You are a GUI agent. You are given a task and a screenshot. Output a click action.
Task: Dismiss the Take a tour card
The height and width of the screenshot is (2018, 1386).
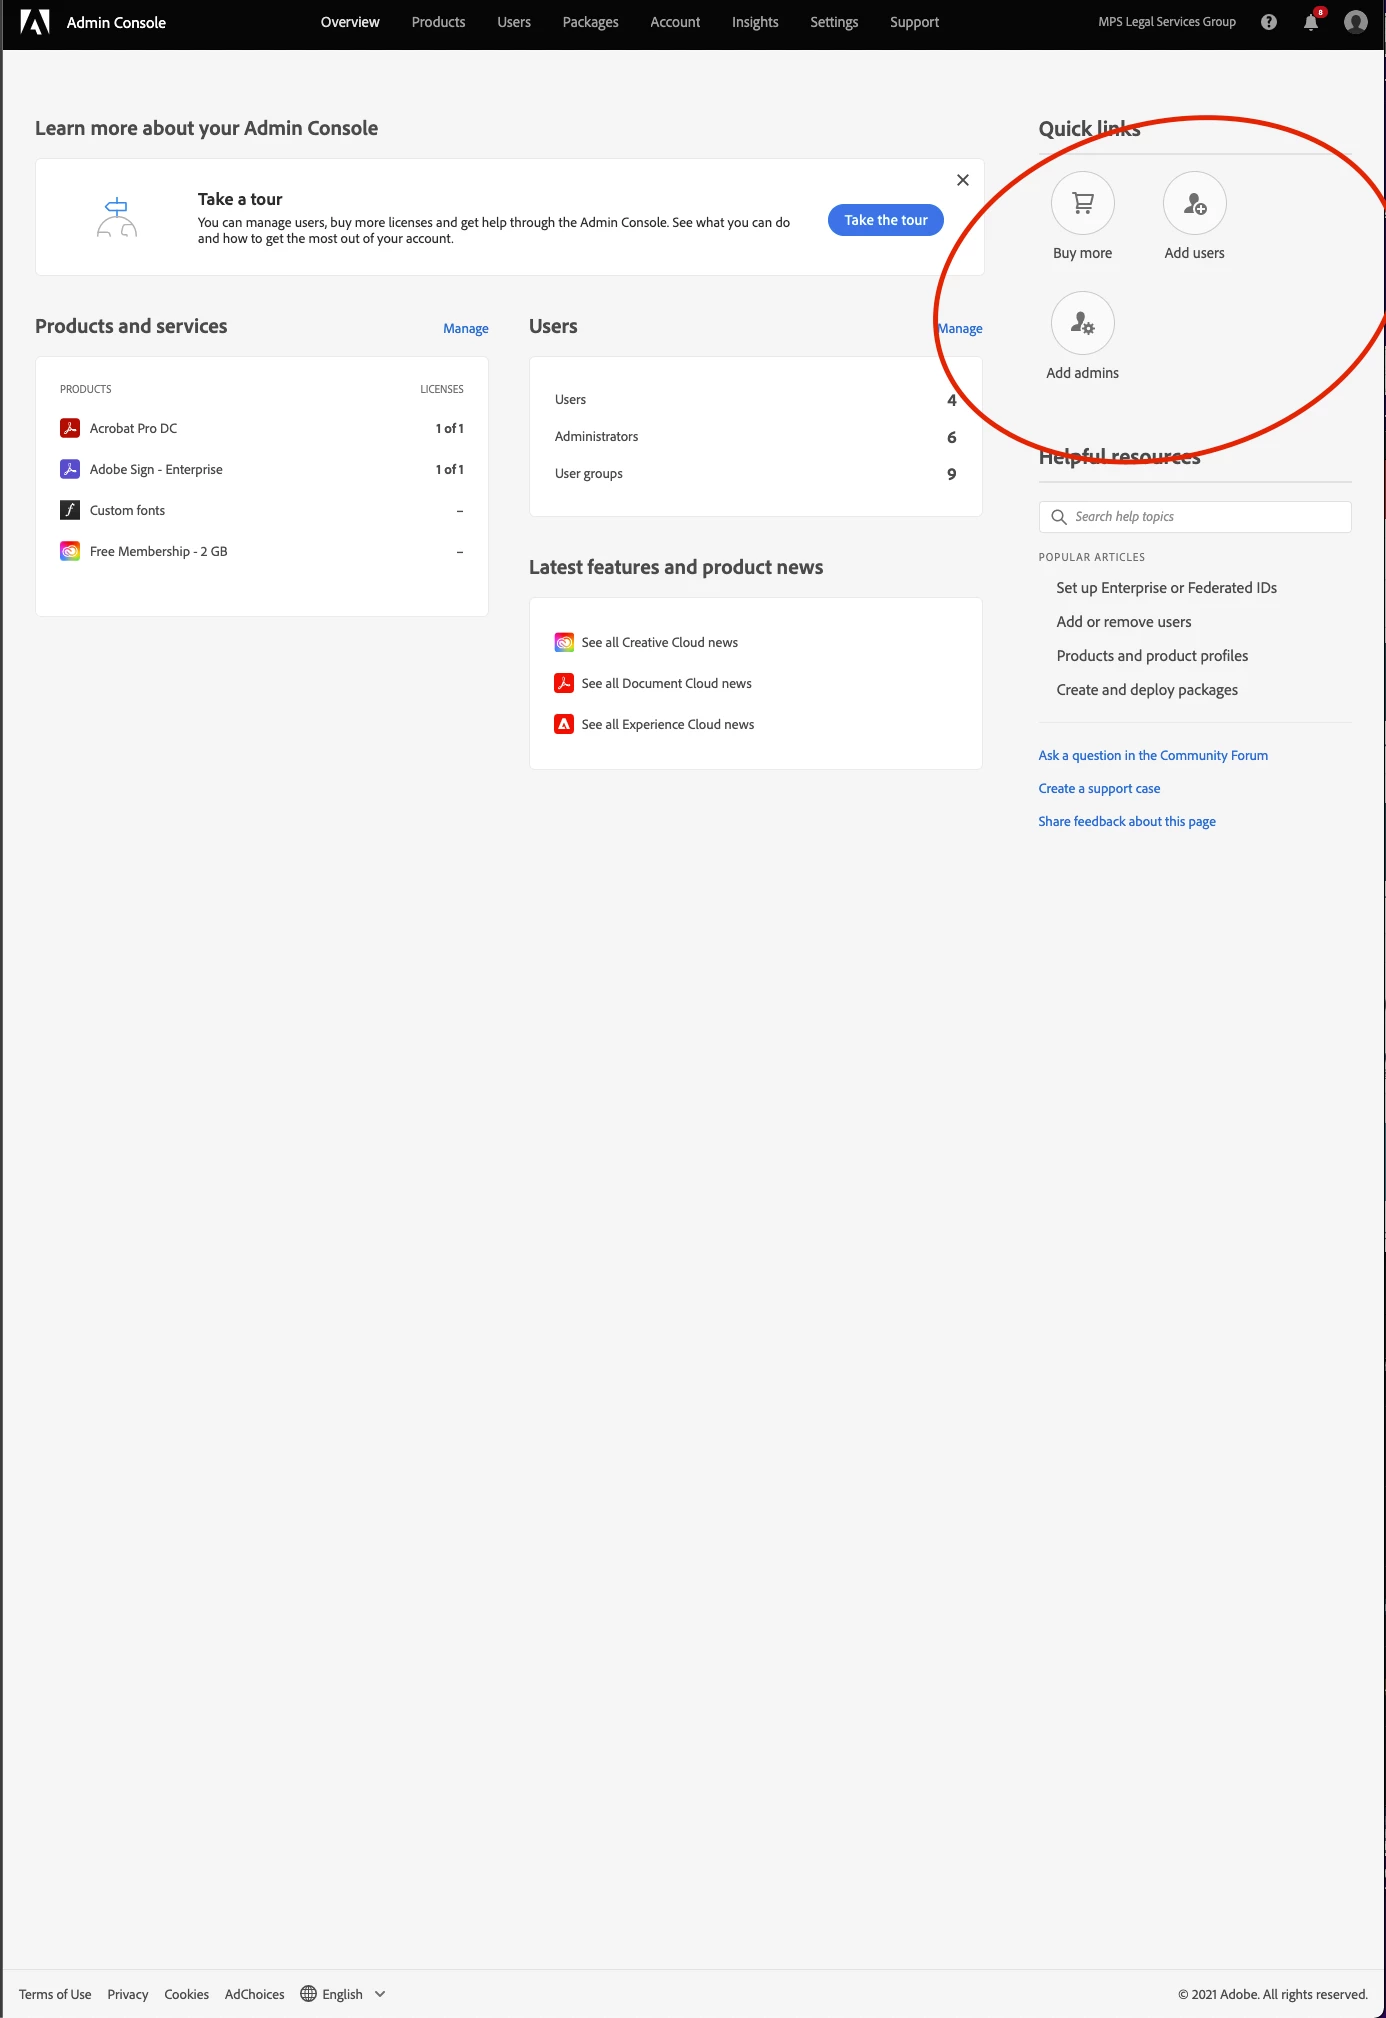(x=963, y=180)
